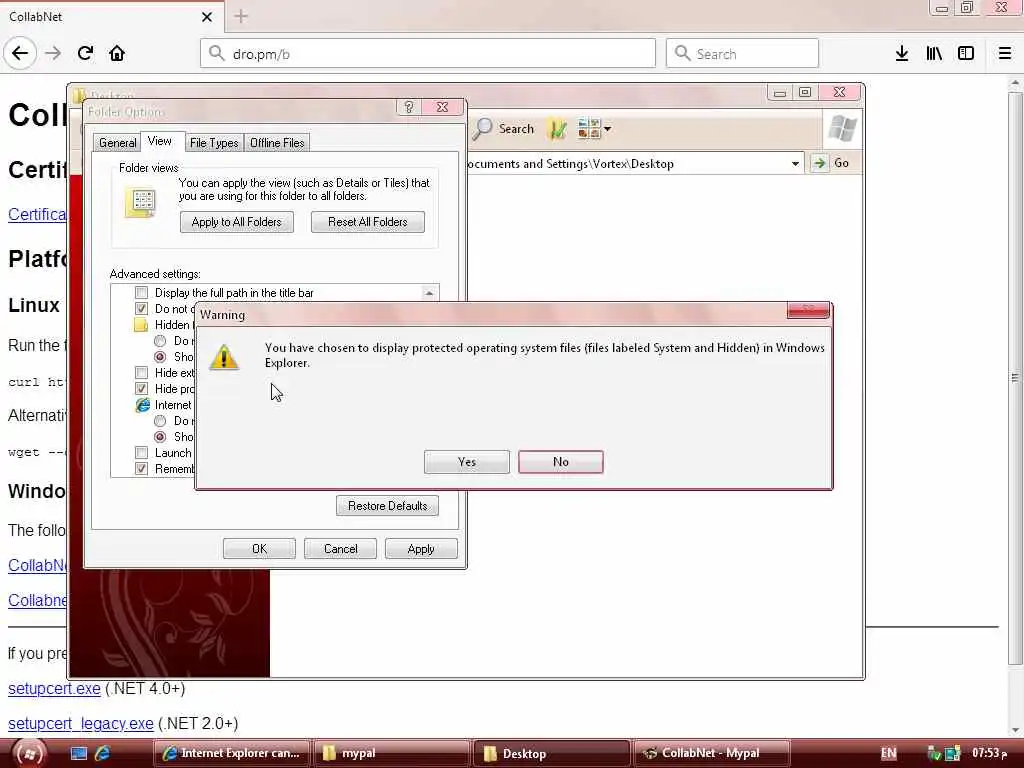1024x768 pixels.
Task: Switch to Internet Explorer cannot taskbar item
Action: click(x=231, y=754)
